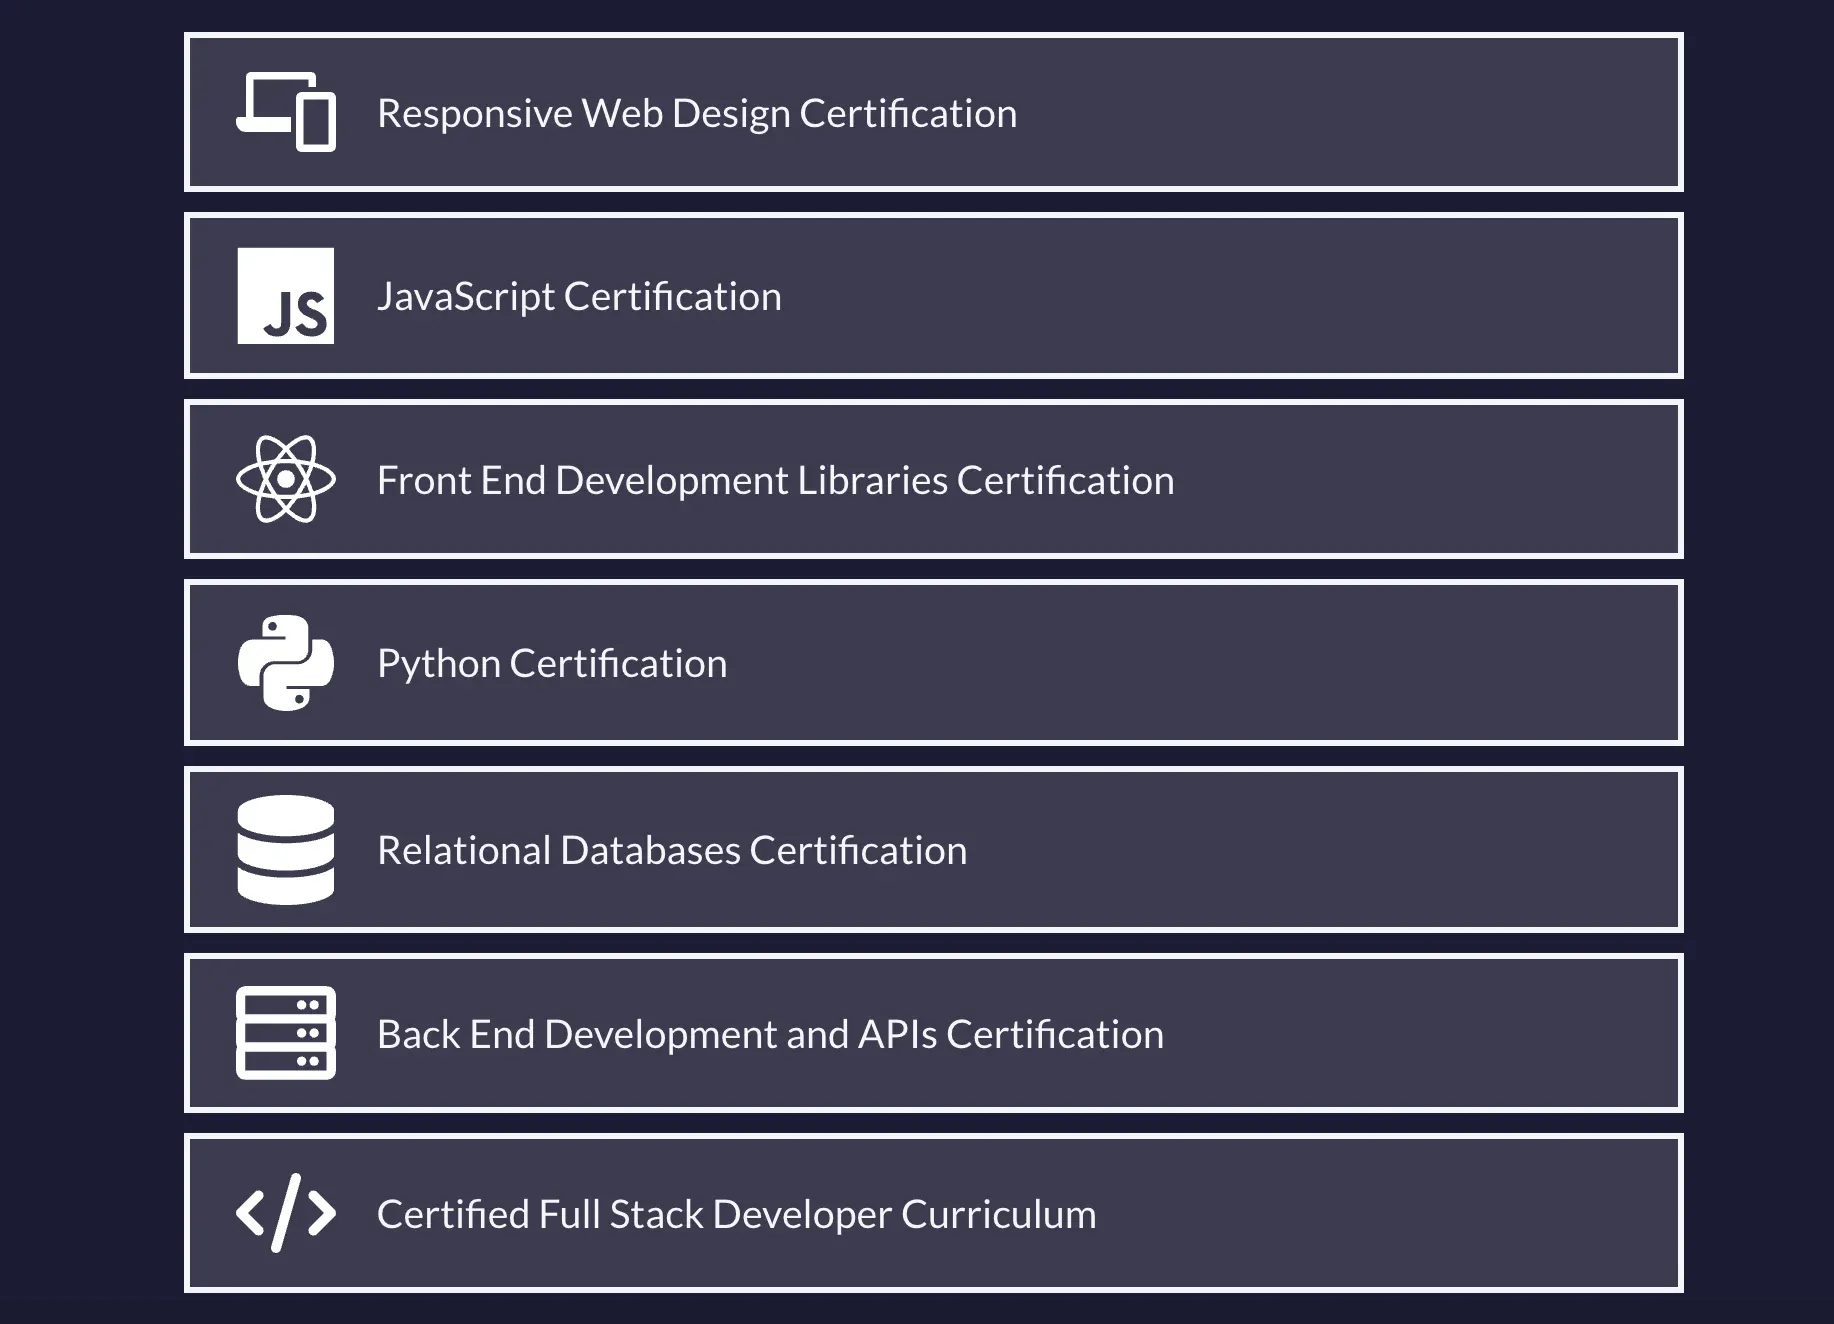
Task: Go to the Python Certification text link
Action: click(x=552, y=664)
